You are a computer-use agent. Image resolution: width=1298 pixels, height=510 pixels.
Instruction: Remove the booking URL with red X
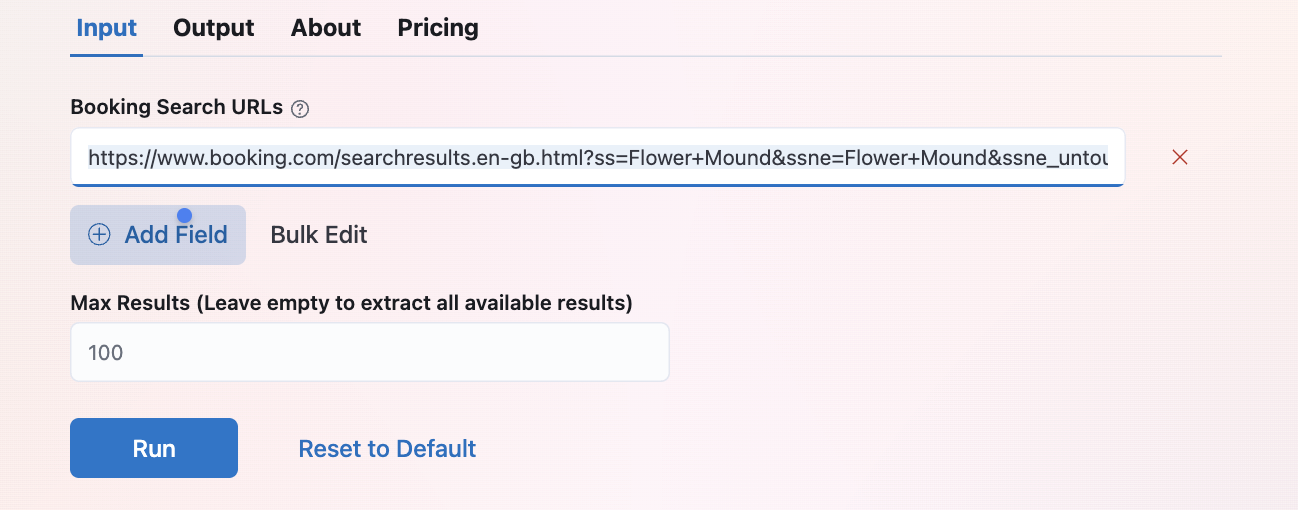[x=1180, y=157]
